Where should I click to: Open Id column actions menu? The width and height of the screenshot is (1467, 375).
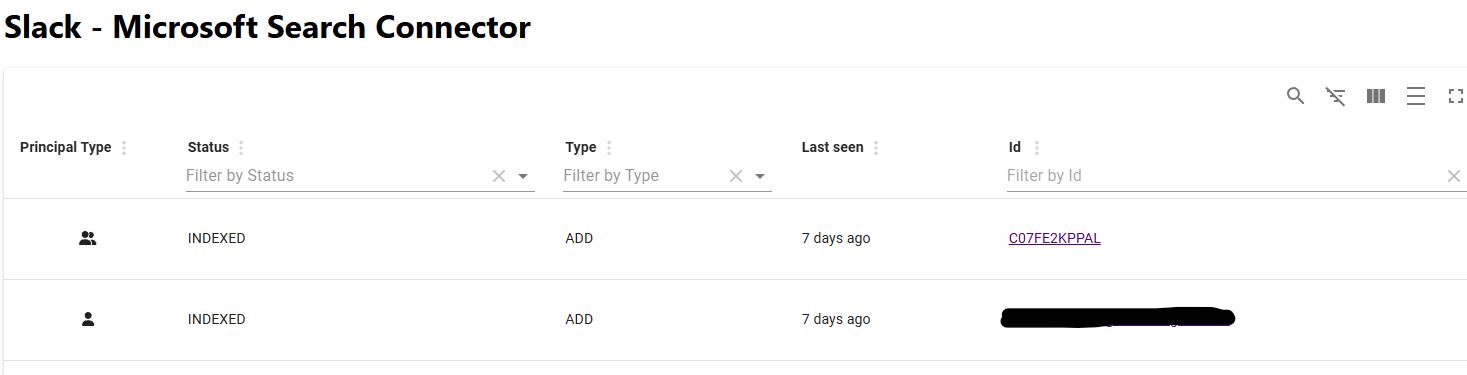(x=1036, y=148)
